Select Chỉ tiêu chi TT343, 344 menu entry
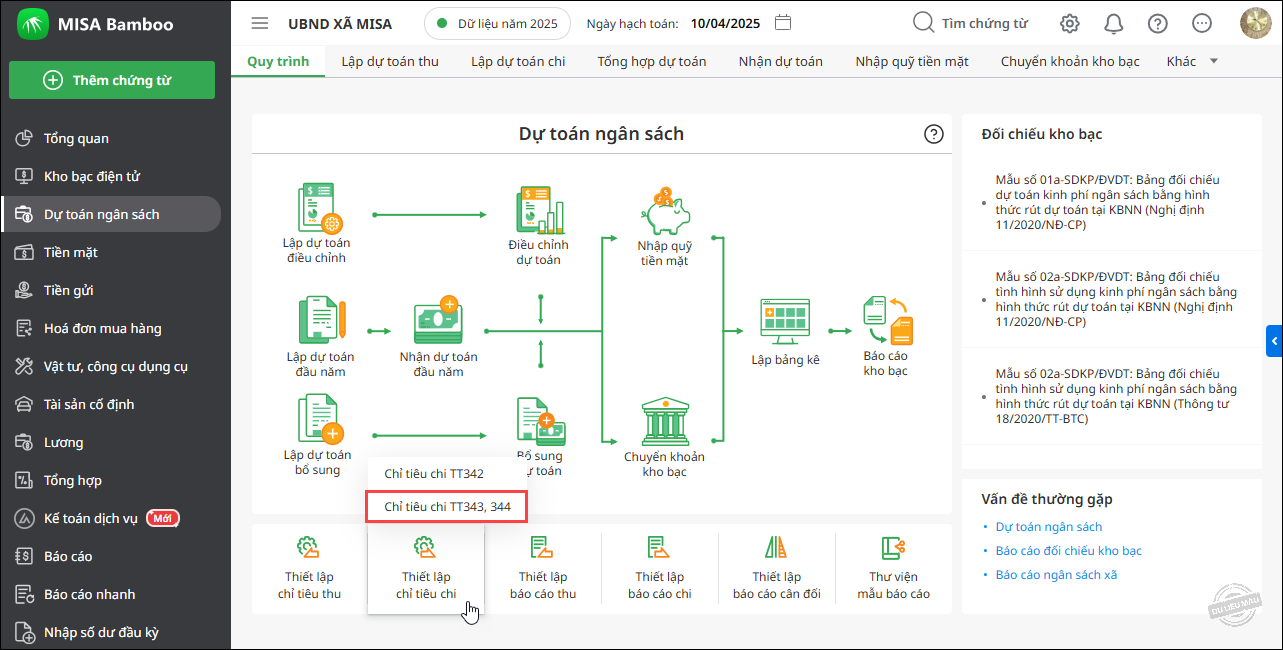Image resolution: width=1283 pixels, height=650 pixels. tap(447, 507)
